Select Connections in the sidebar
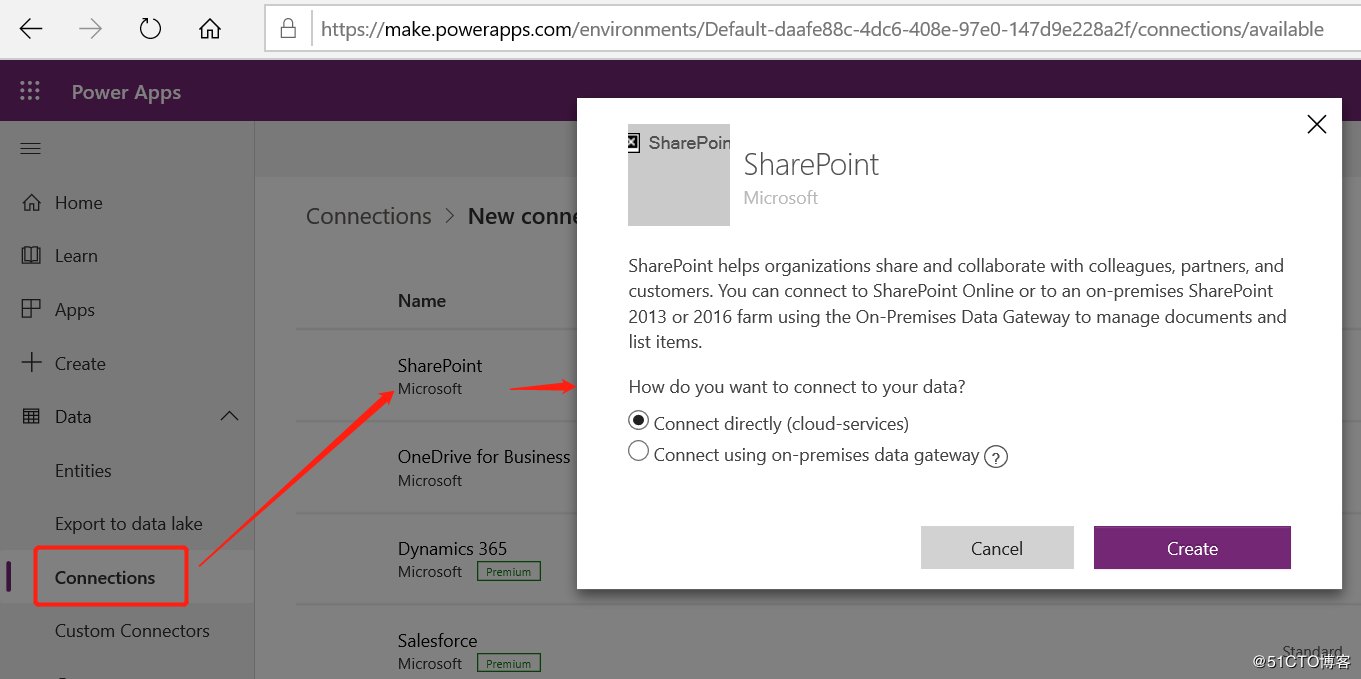 click(x=105, y=578)
